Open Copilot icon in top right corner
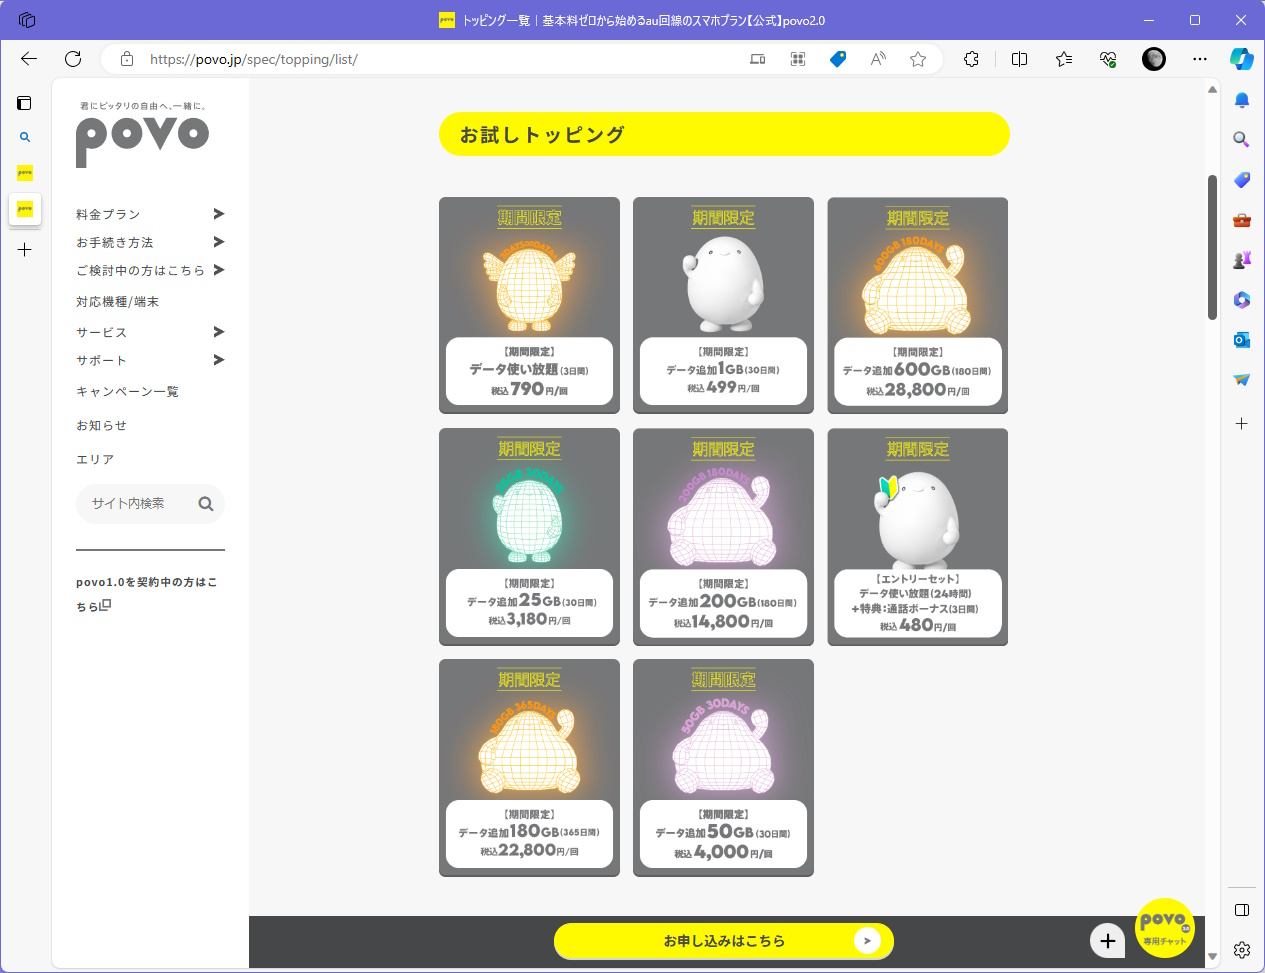Image resolution: width=1265 pixels, height=973 pixels. (x=1241, y=59)
